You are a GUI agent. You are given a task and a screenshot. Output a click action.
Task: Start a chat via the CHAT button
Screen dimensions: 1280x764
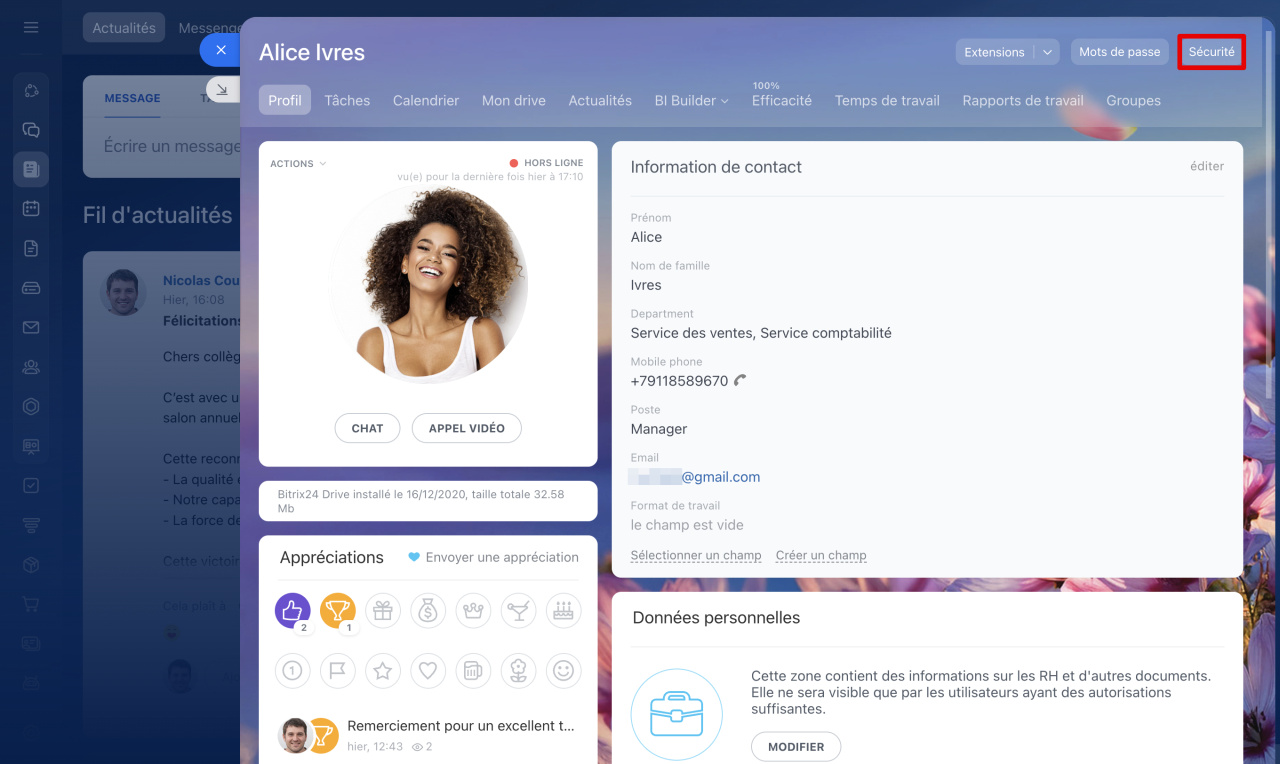coord(367,428)
